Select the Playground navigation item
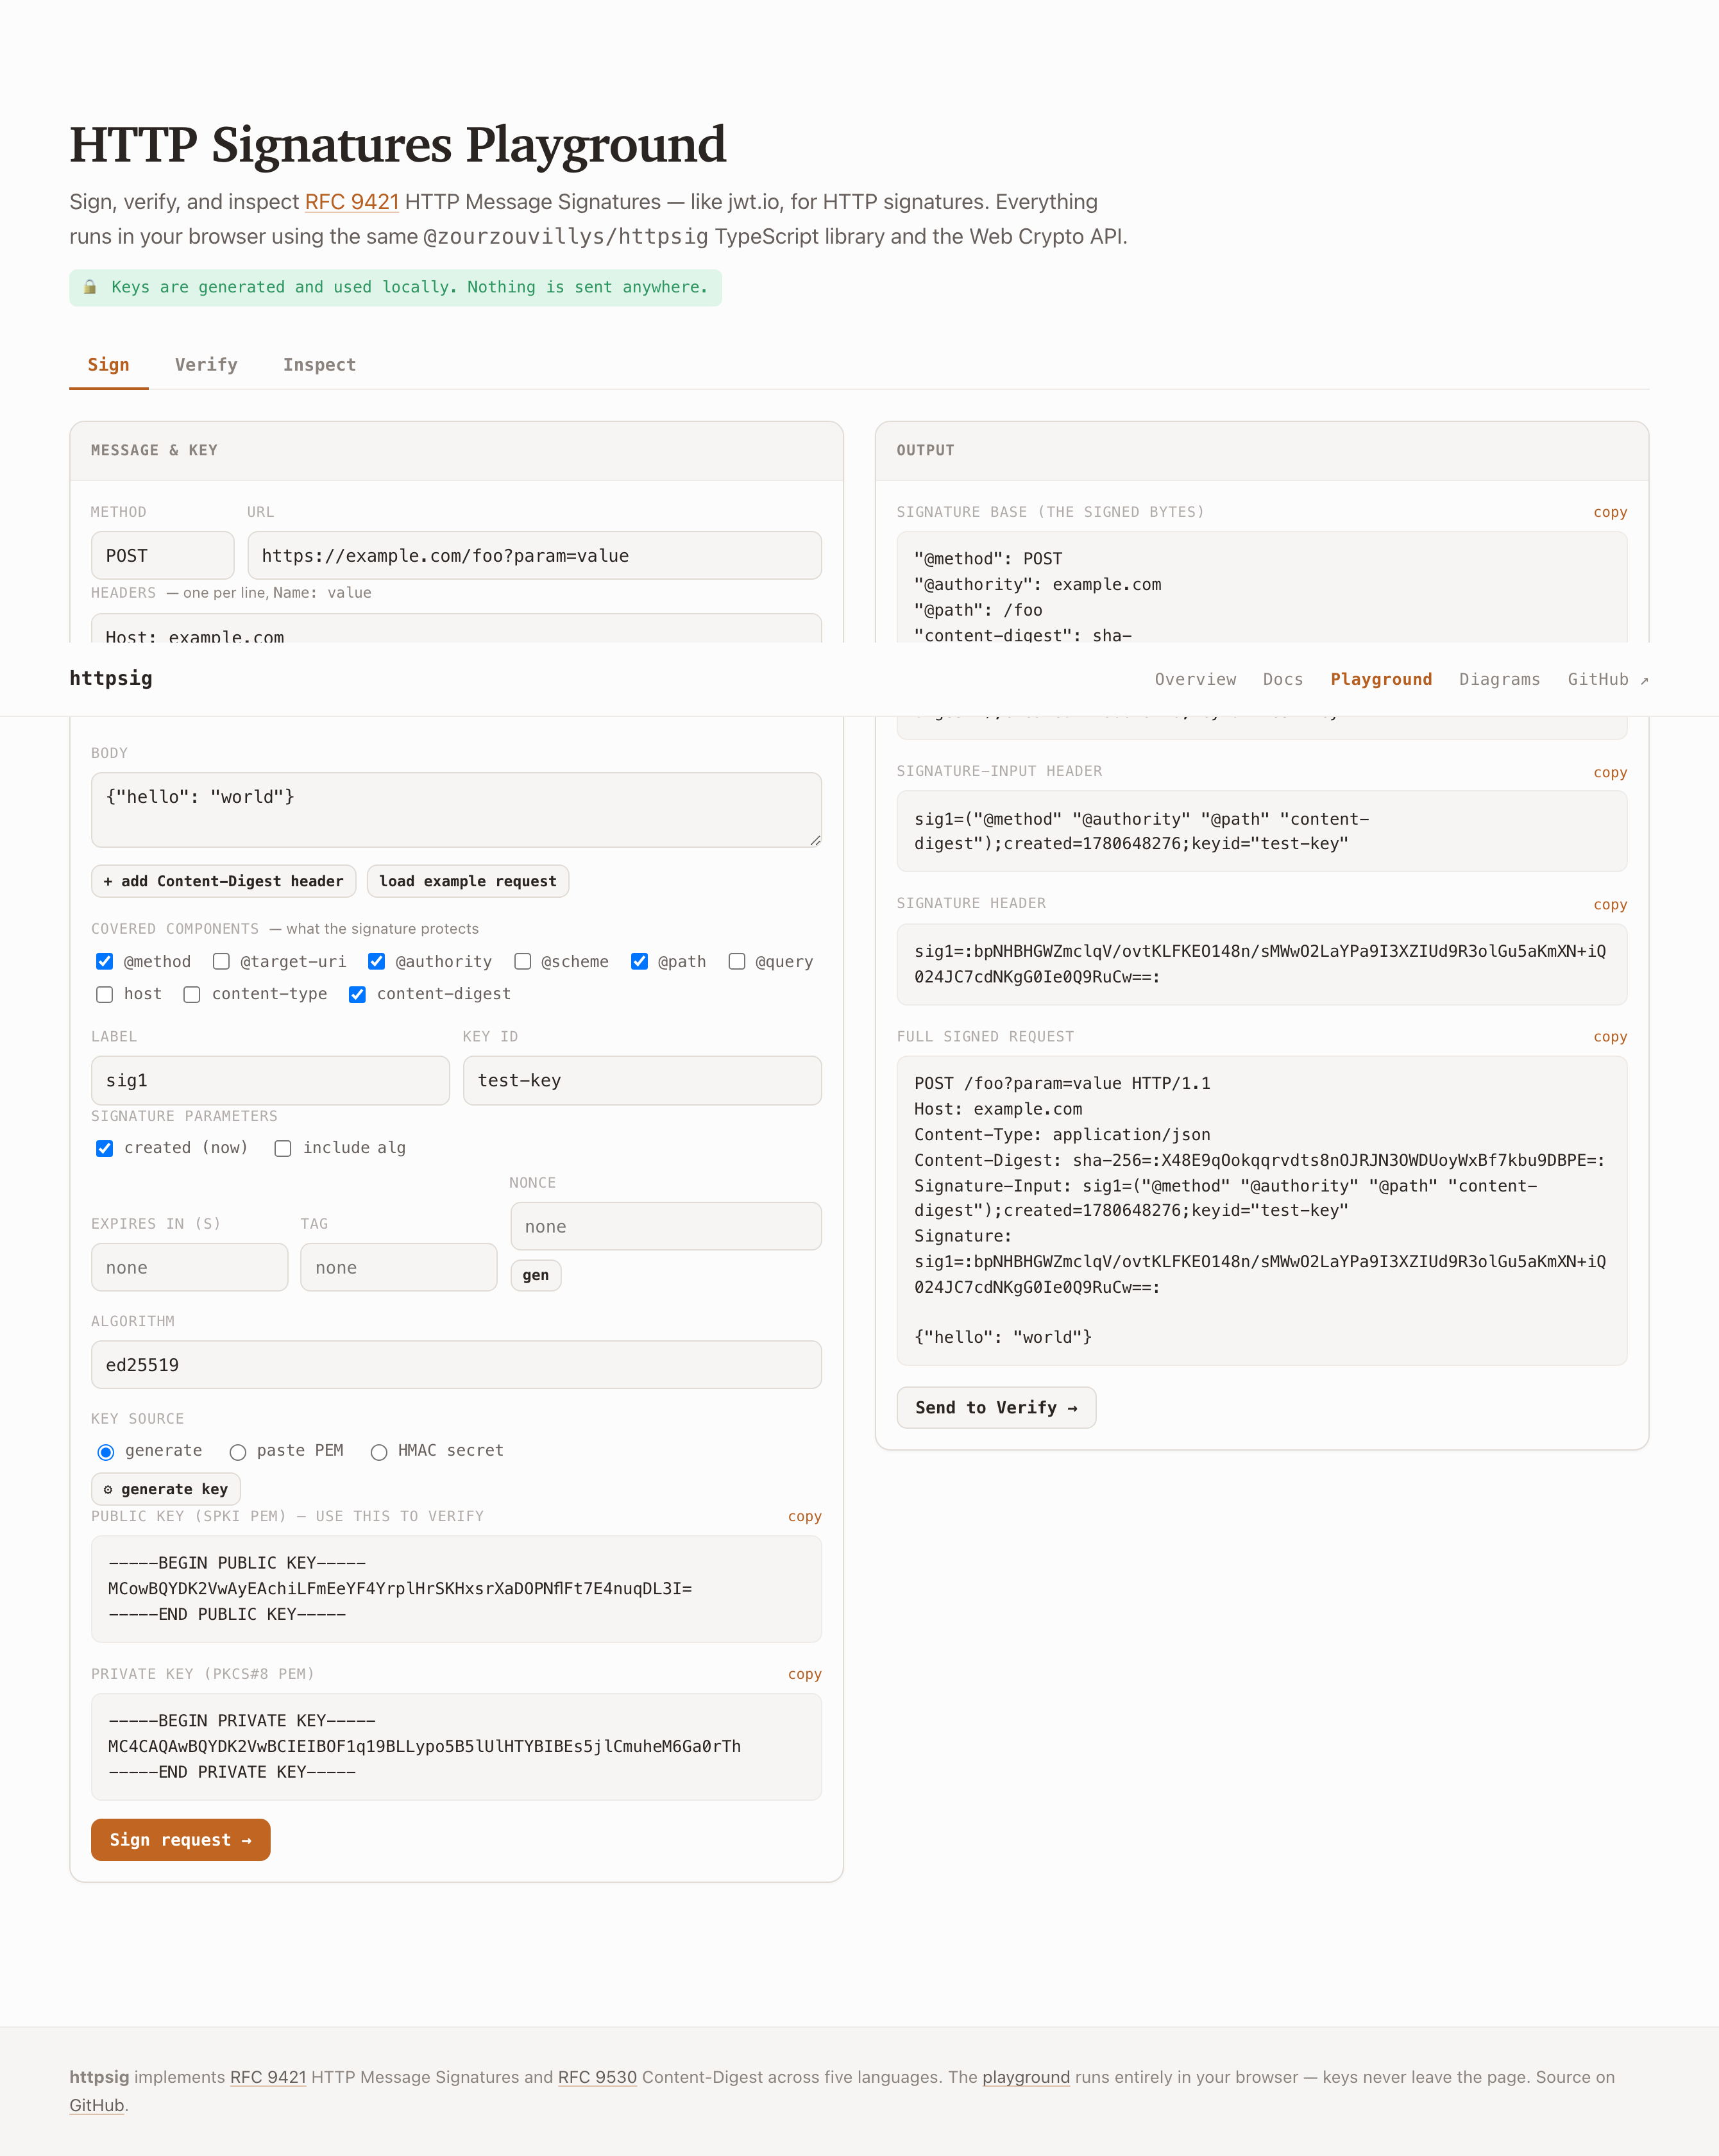 click(1381, 679)
